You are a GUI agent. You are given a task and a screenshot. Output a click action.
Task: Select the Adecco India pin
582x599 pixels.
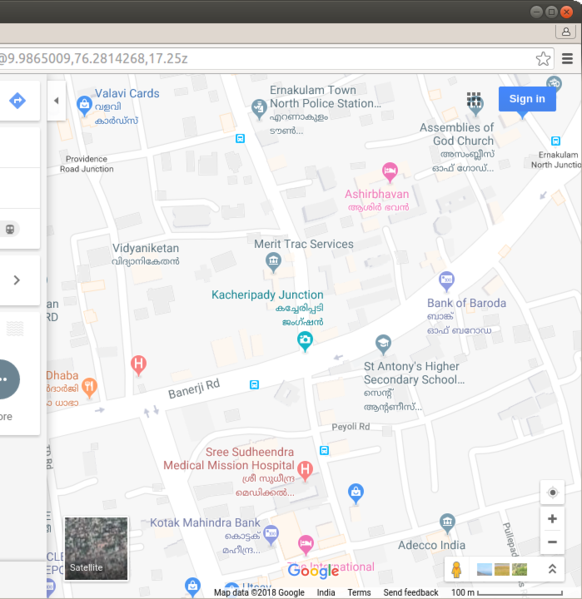coord(447,523)
